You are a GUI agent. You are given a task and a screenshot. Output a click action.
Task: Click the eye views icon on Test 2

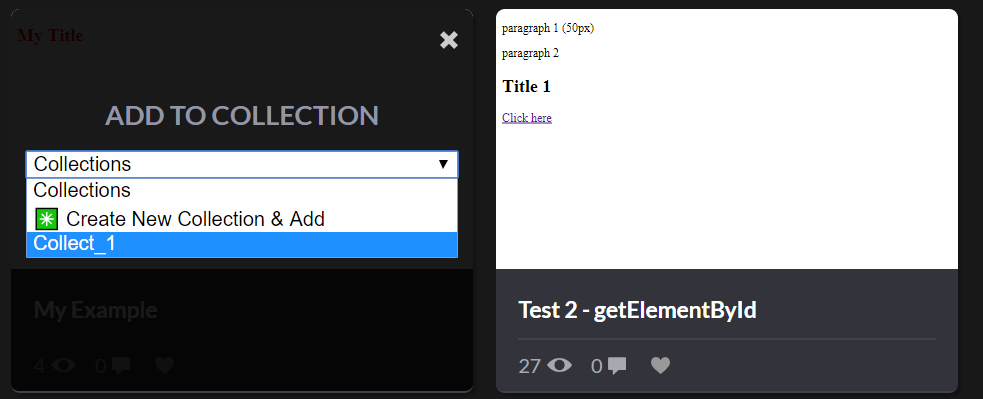click(x=559, y=365)
